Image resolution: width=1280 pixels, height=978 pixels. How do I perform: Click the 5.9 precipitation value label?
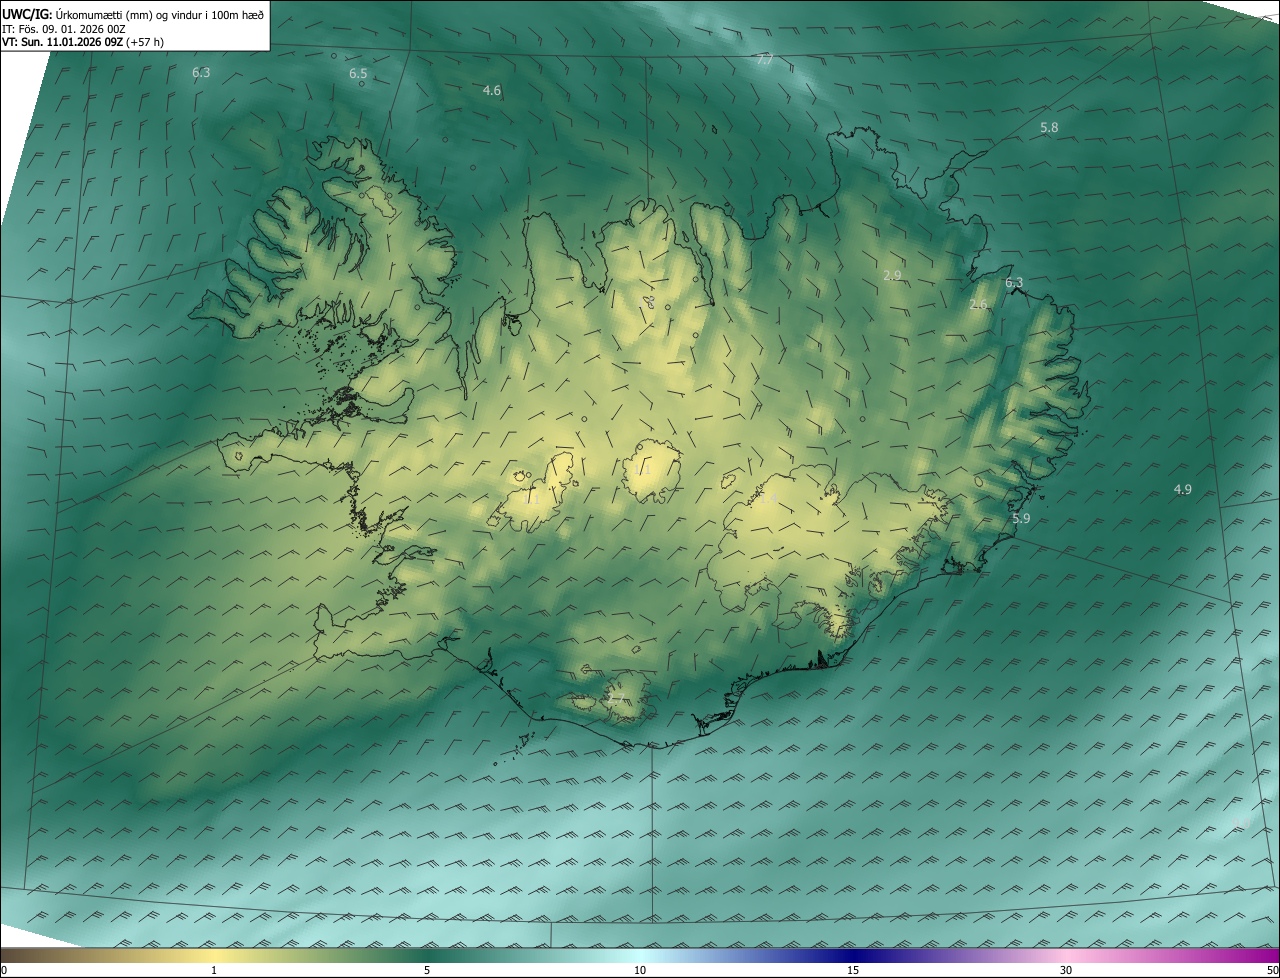1021,519
